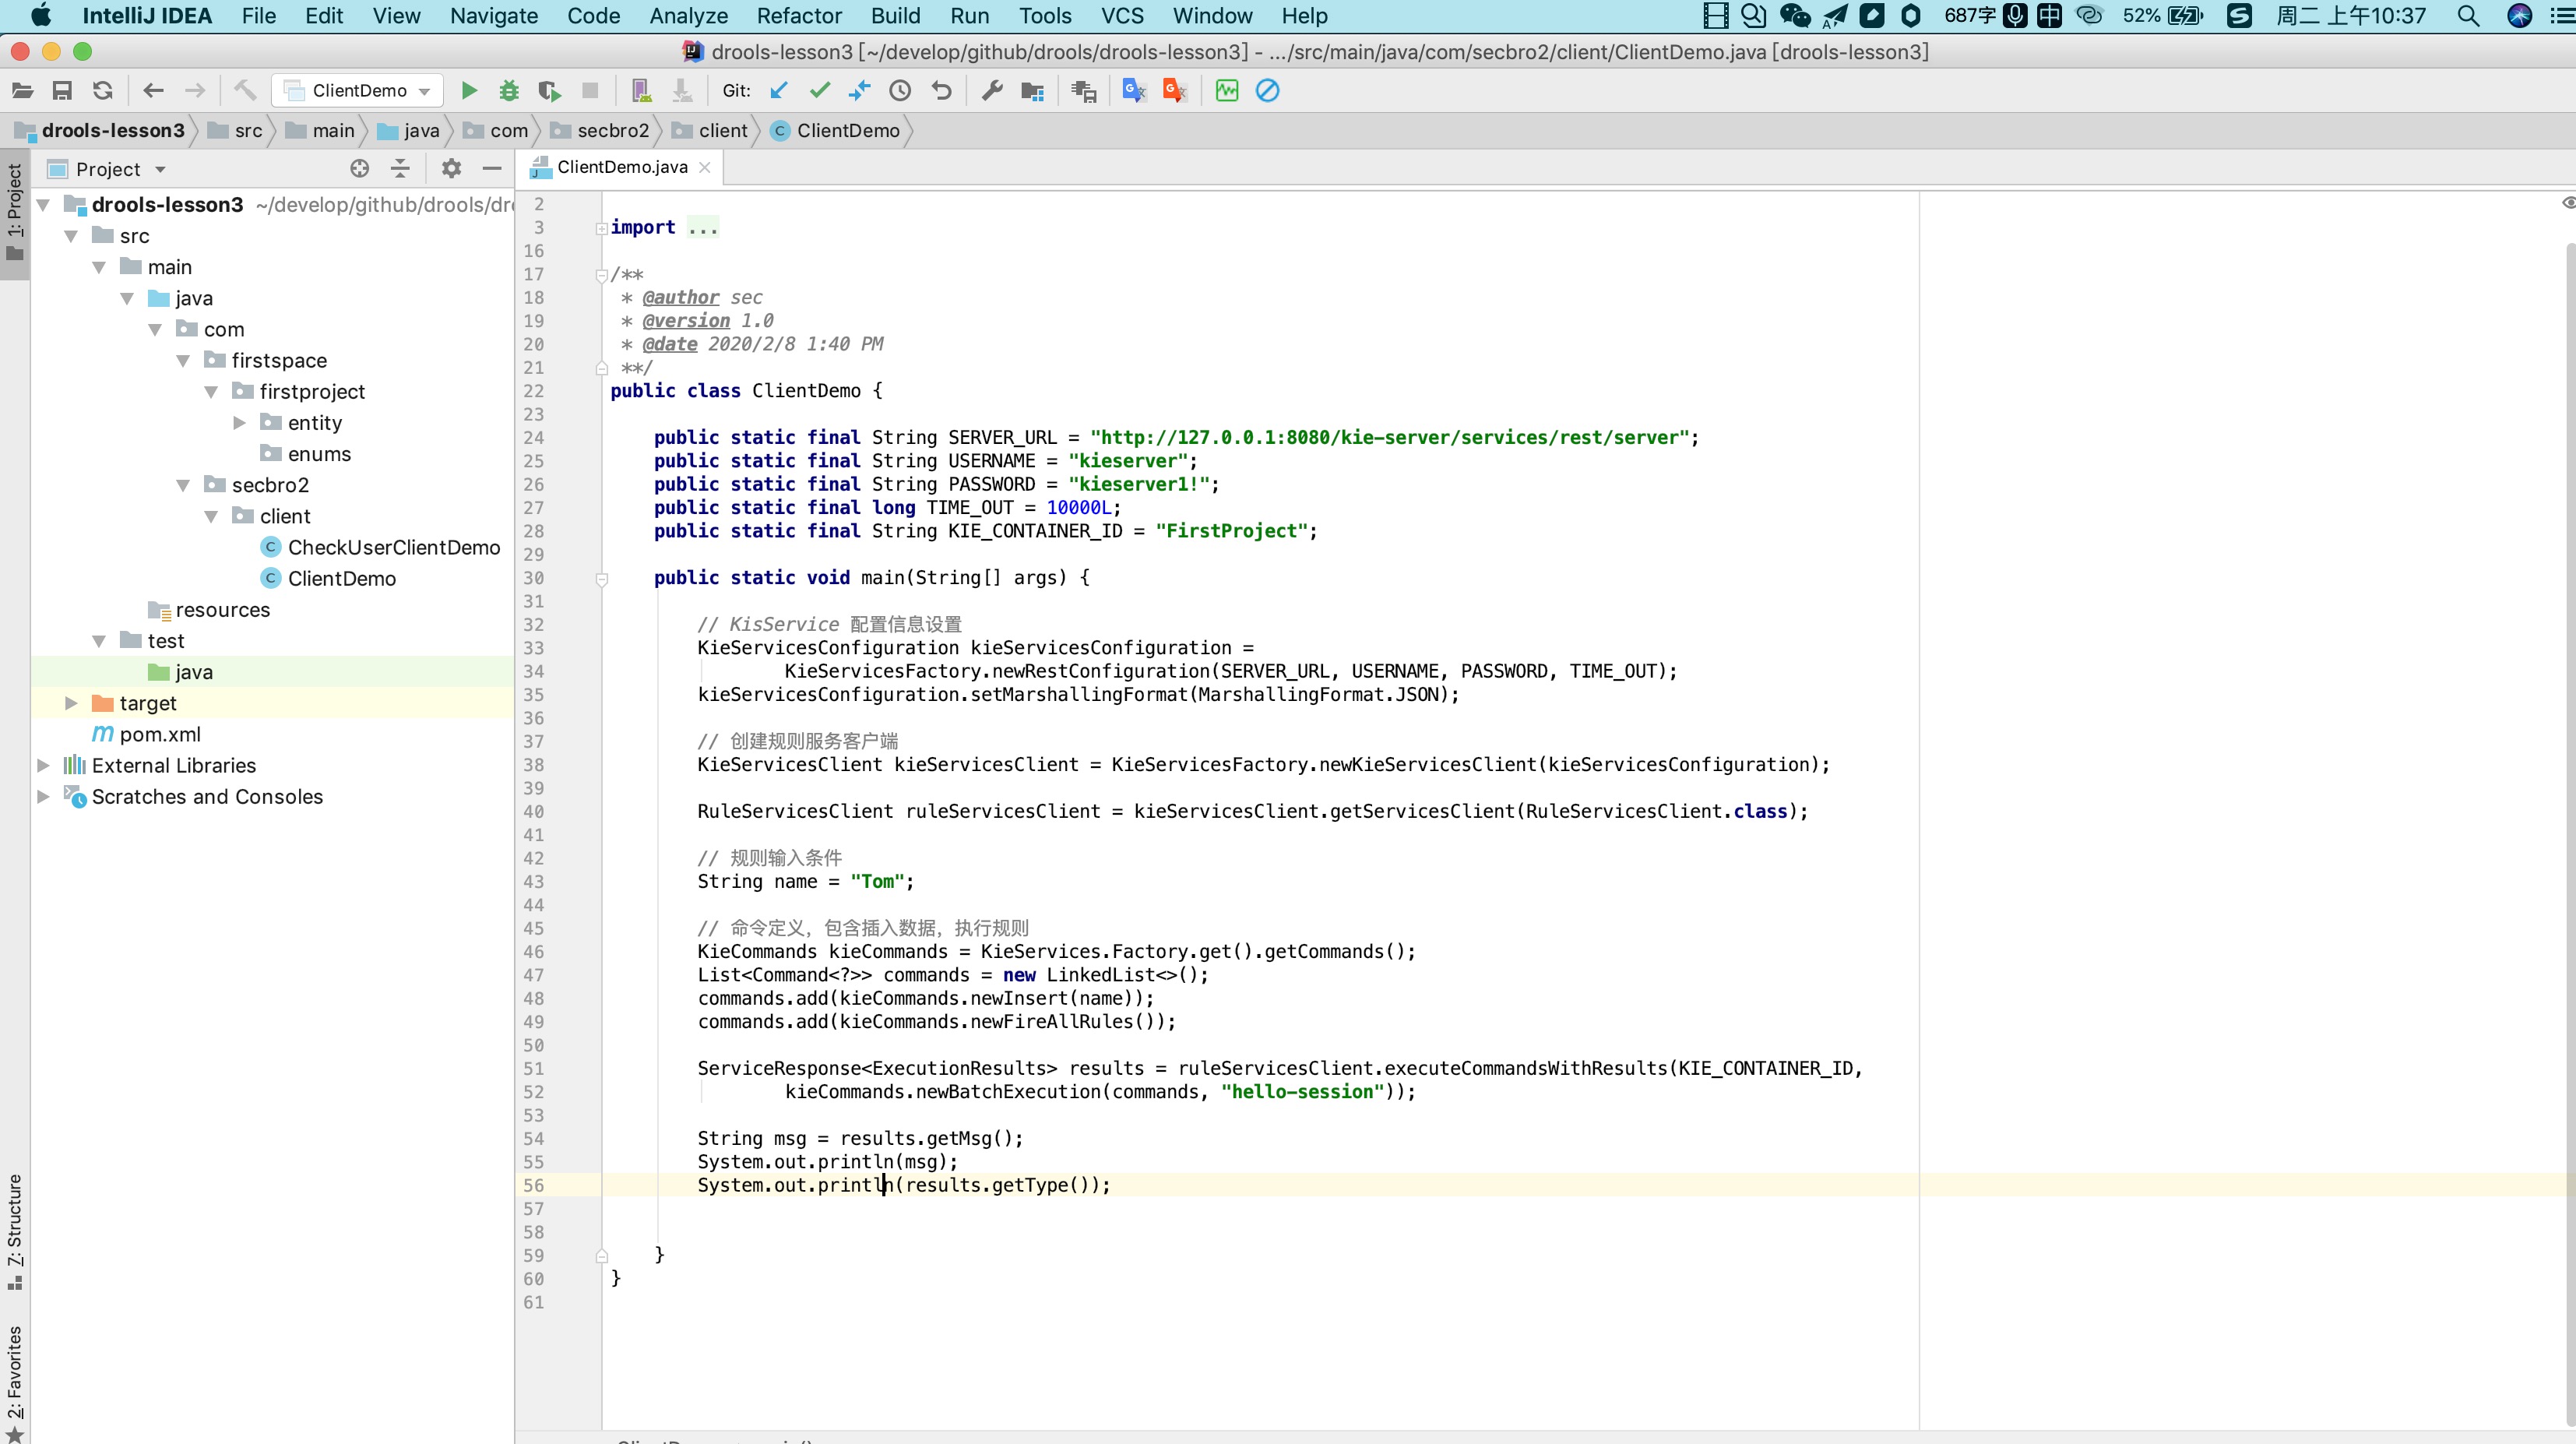Open the Analyze menu

click(688, 16)
